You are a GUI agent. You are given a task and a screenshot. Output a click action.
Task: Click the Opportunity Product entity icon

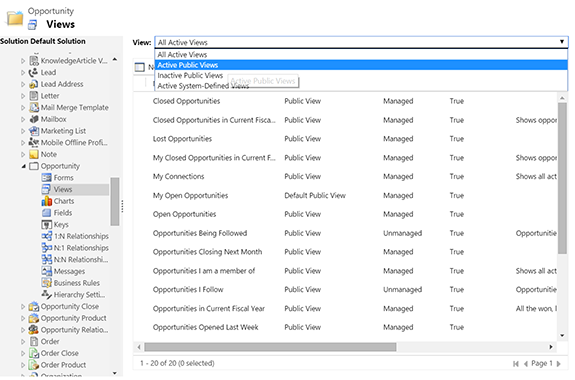(34, 318)
